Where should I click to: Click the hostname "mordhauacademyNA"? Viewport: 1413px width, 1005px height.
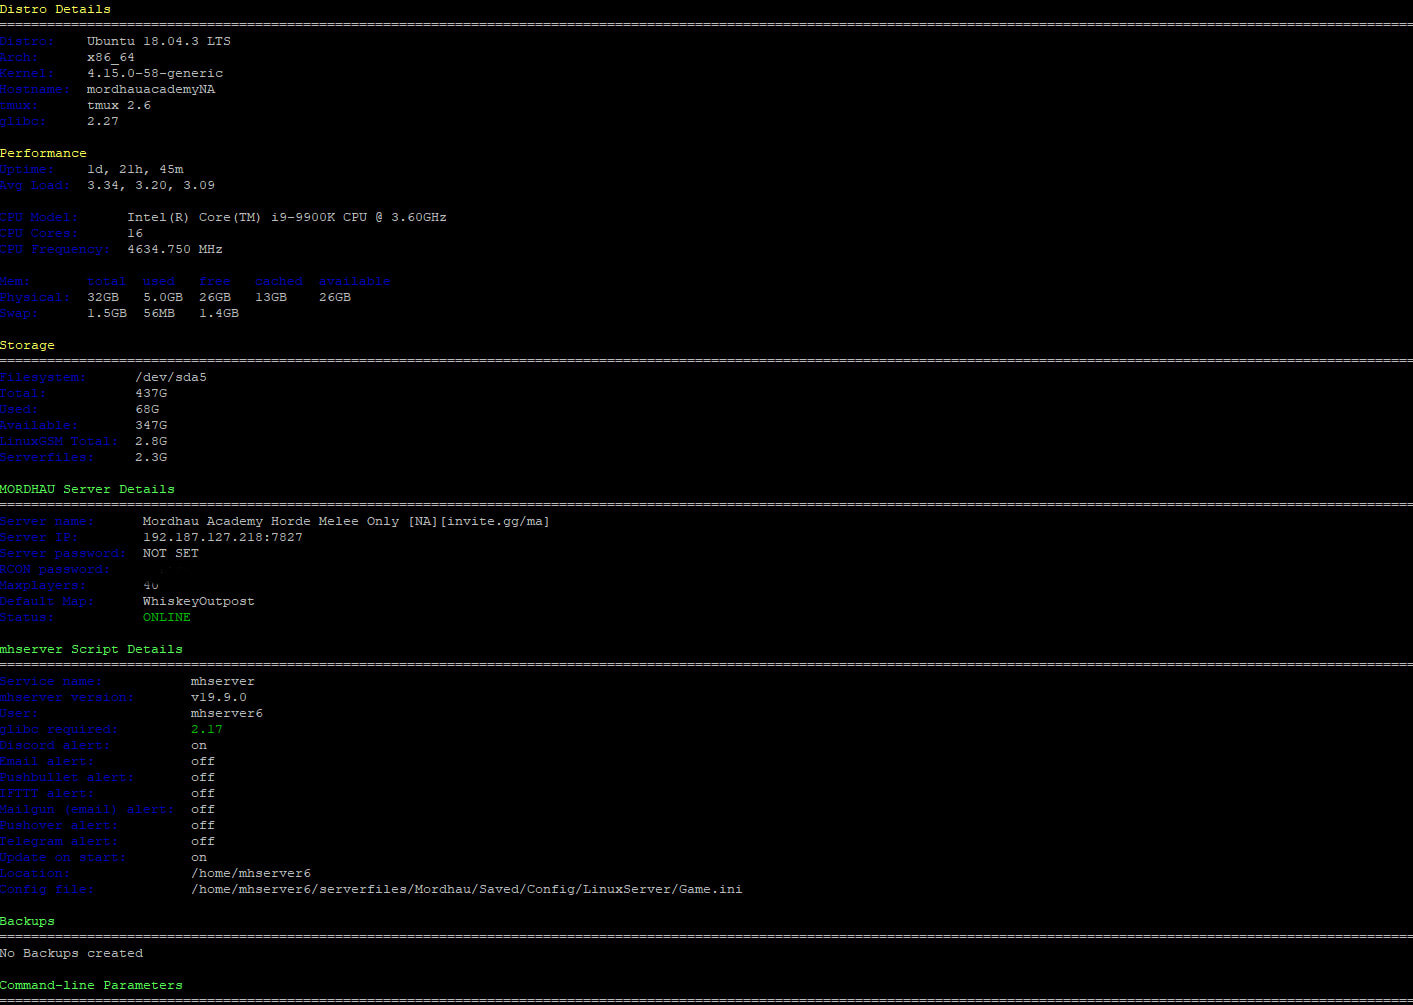click(x=151, y=89)
